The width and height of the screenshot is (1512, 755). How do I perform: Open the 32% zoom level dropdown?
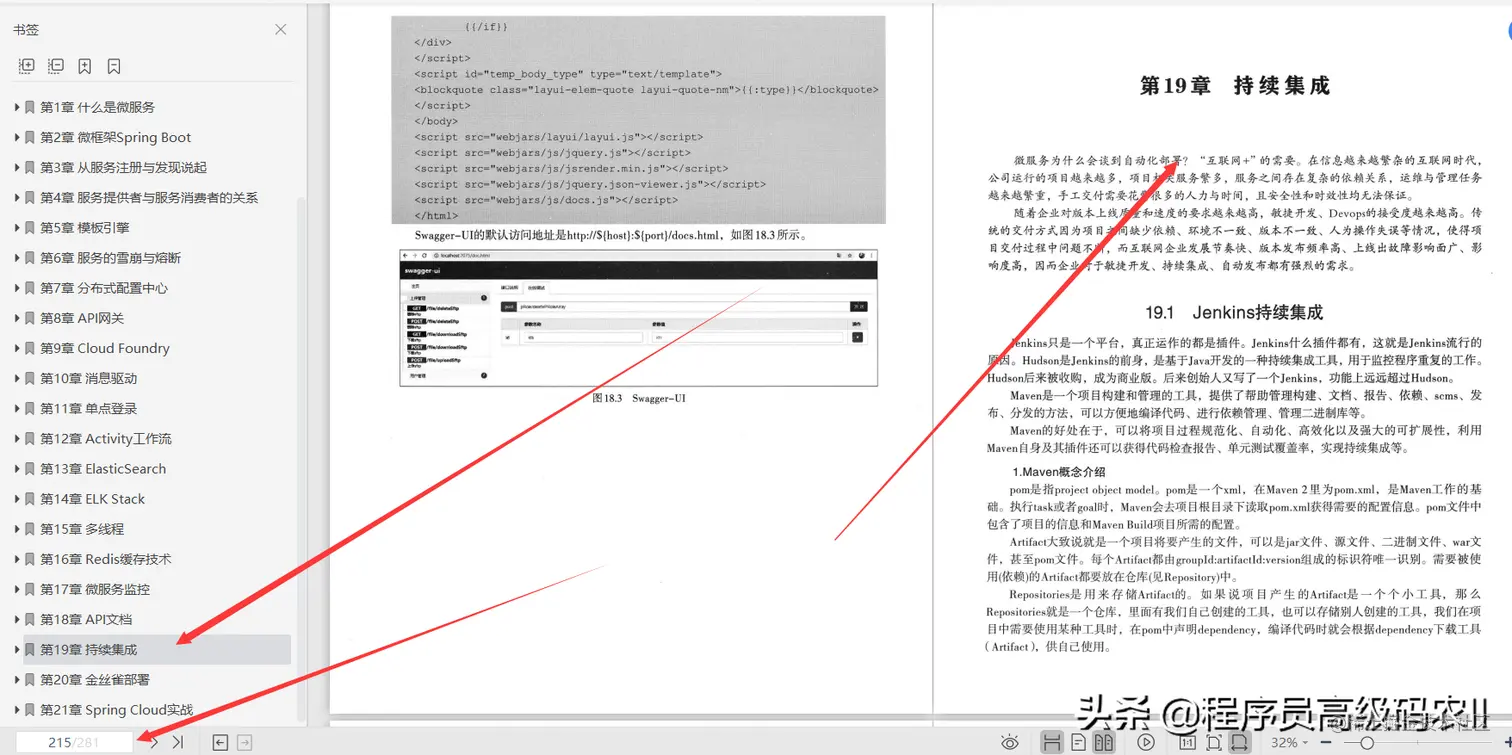pos(1290,741)
